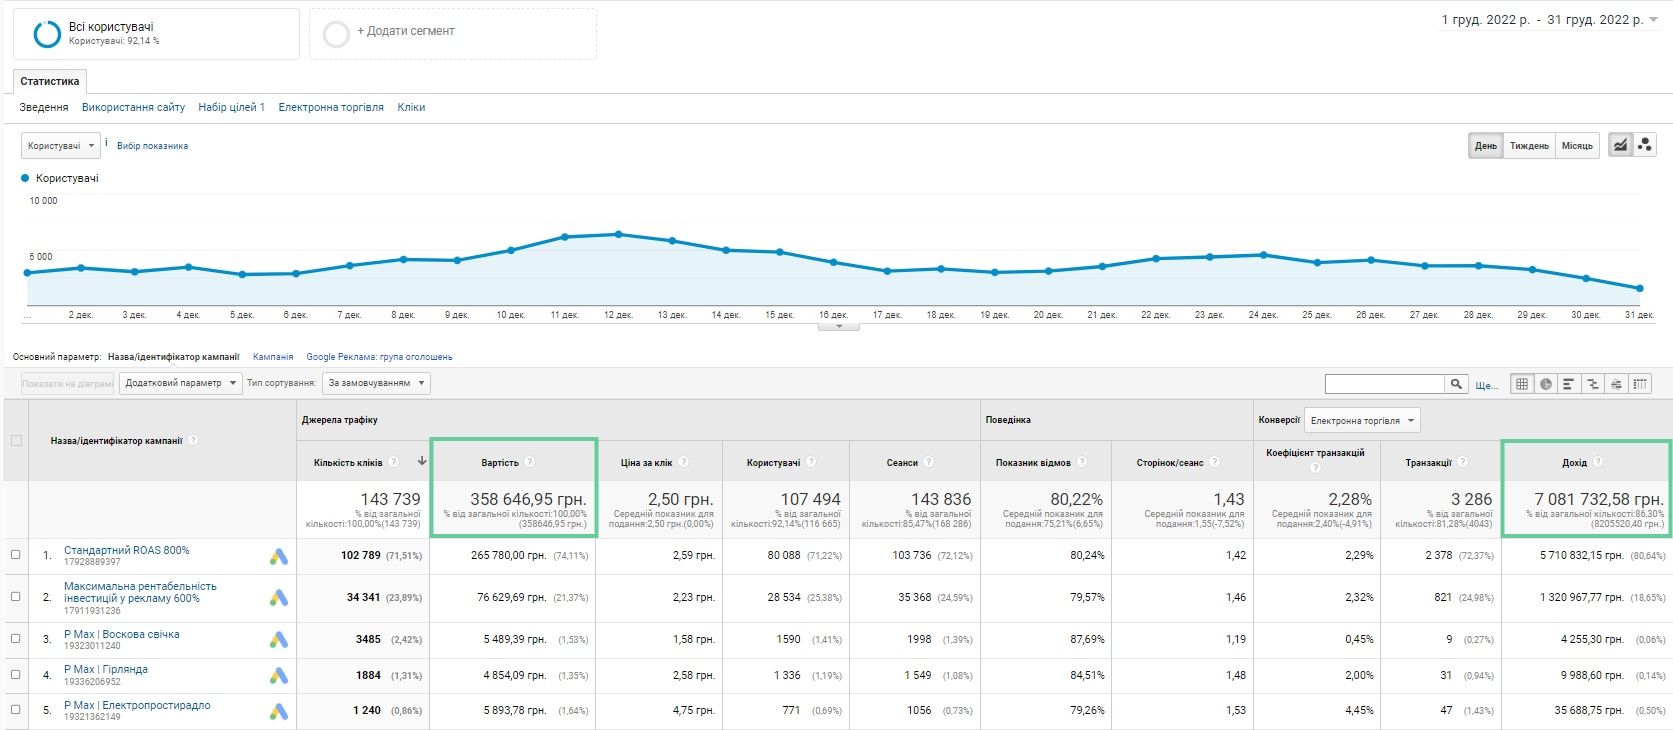The image size is (1673, 730).
Task: Click Google Ads icon for Воскова свічка row
Action: point(279,640)
